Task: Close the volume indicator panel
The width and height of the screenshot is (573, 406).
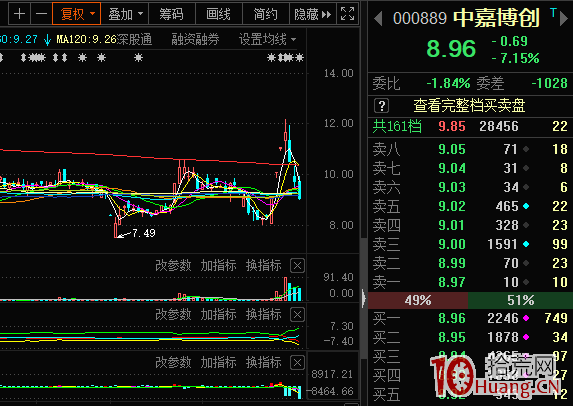Action: click(x=297, y=266)
